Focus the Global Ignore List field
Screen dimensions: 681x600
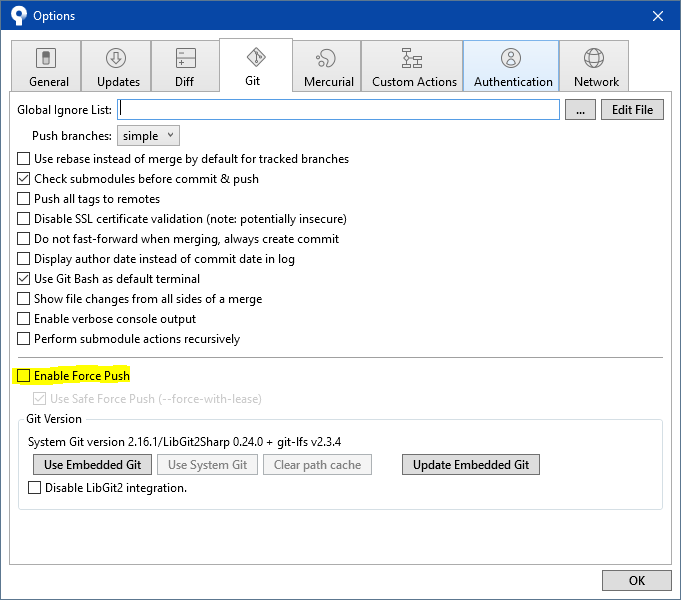[338, 109]
